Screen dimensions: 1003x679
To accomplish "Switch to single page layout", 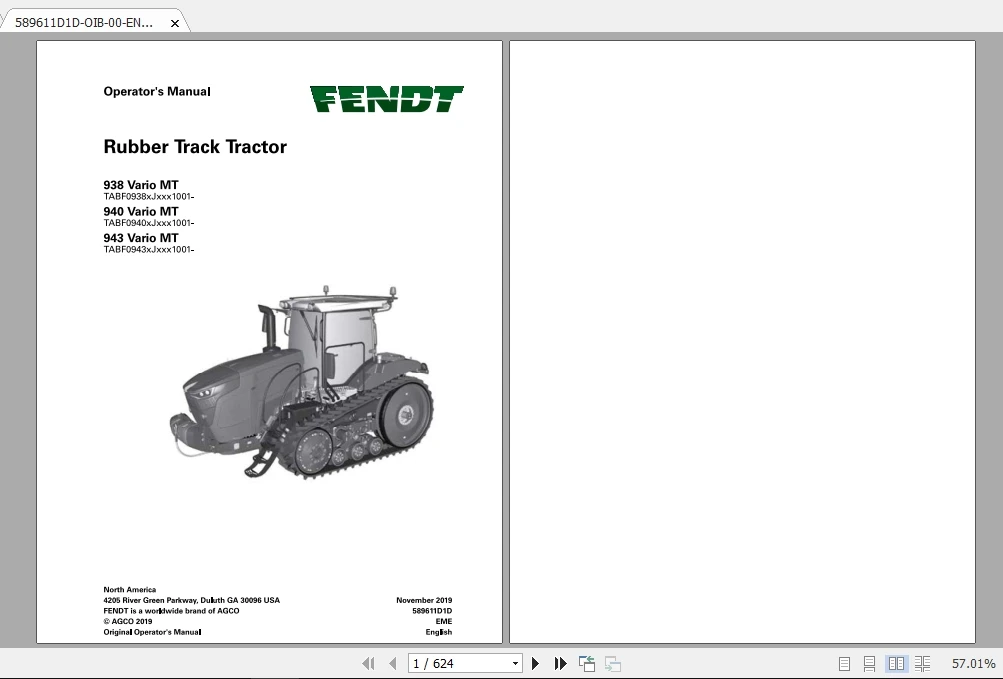I will [x=844, y=664].
